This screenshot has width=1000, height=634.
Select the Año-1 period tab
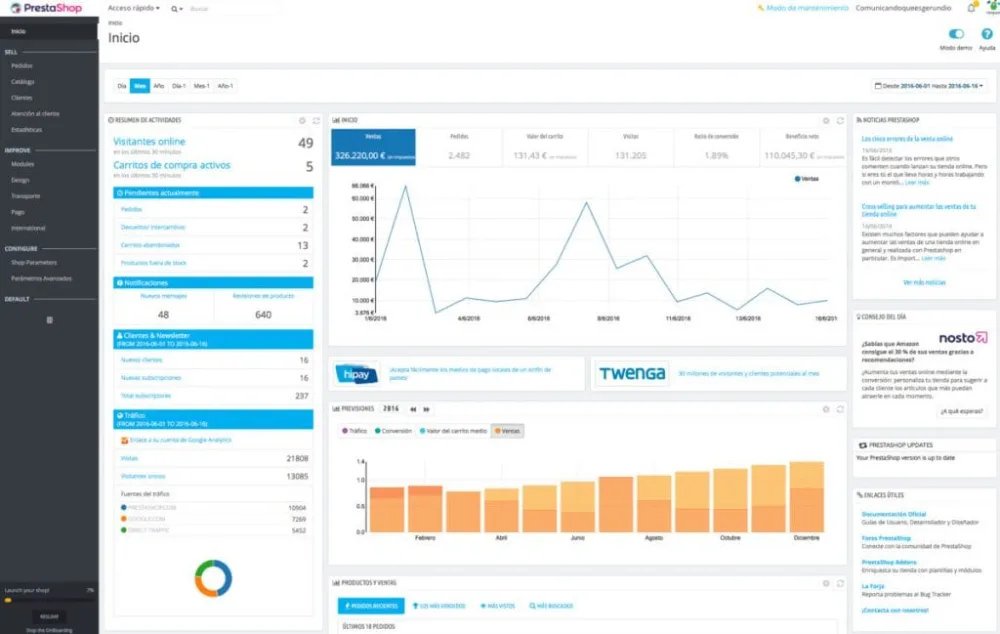(225, 85)
